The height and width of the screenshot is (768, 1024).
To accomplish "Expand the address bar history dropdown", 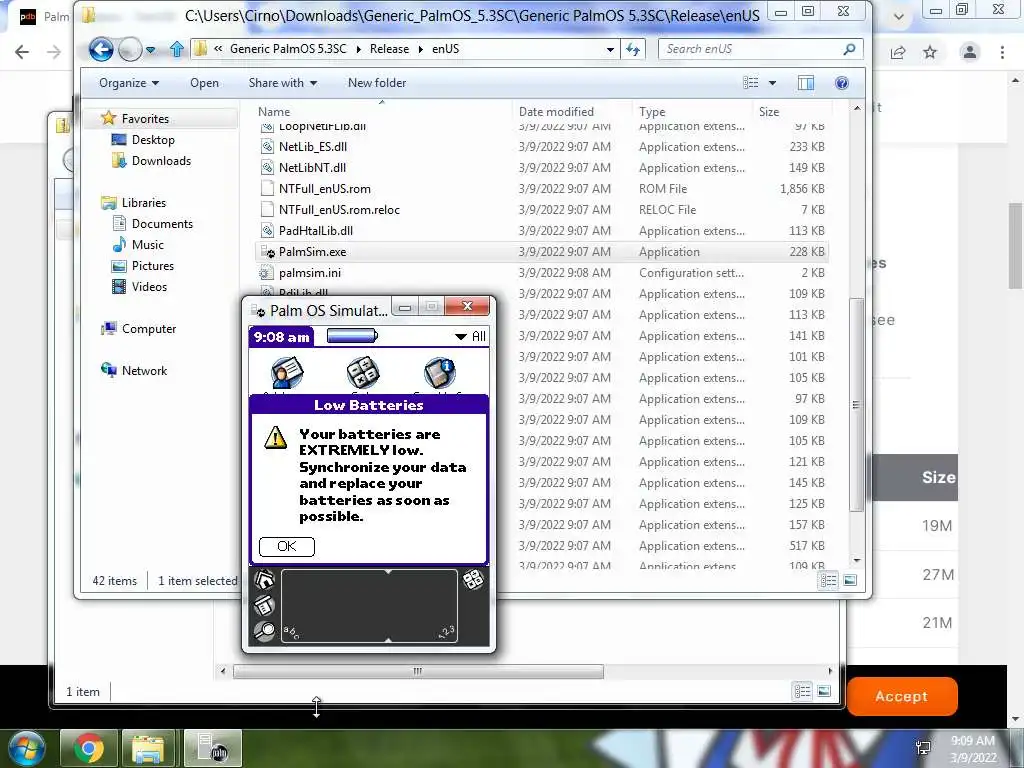I will point(610,50).
